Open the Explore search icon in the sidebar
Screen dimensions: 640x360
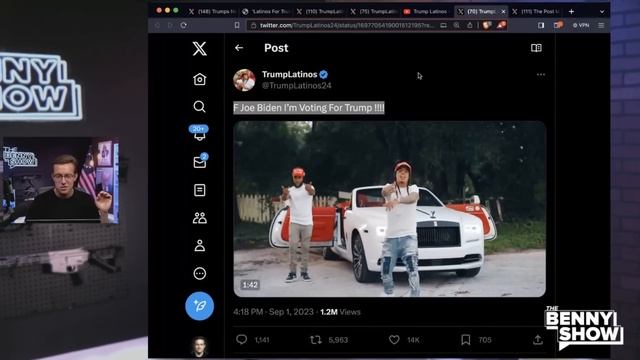tap(200, 107)
